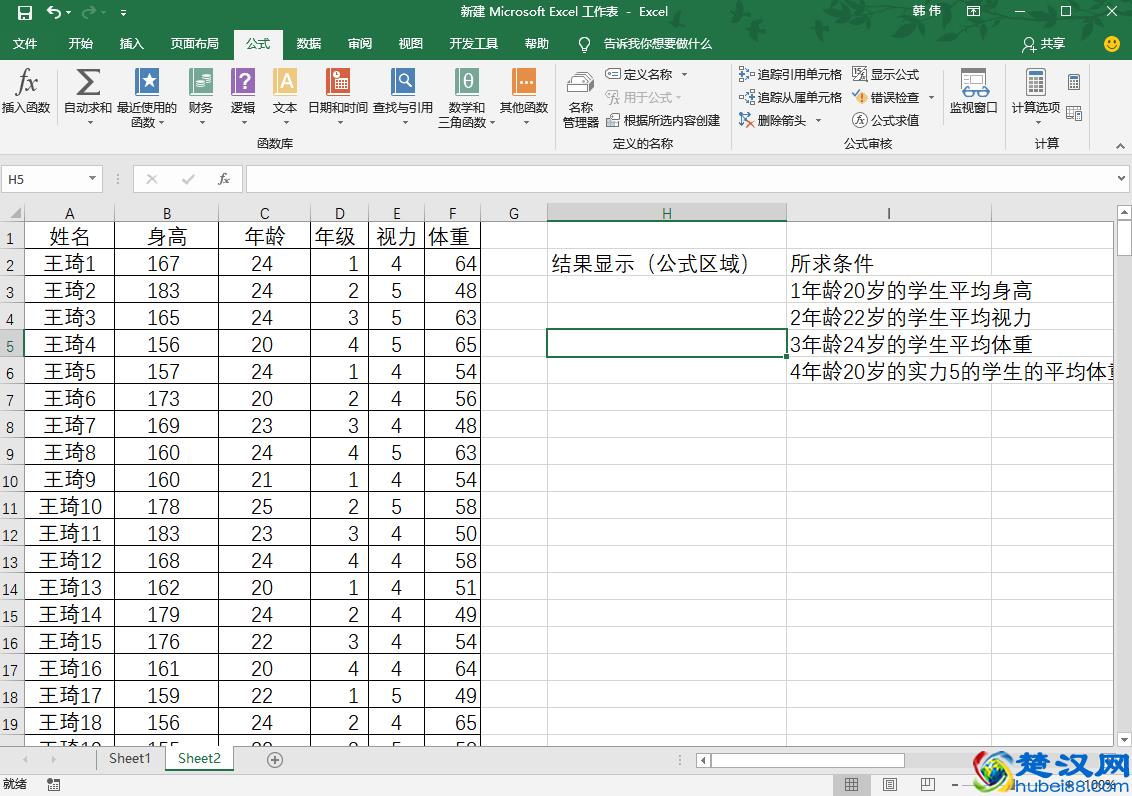Viewport: 1132px width, 796px height.
Task: Switch to the Sheet1 tab
Action: tap(129, 759)
